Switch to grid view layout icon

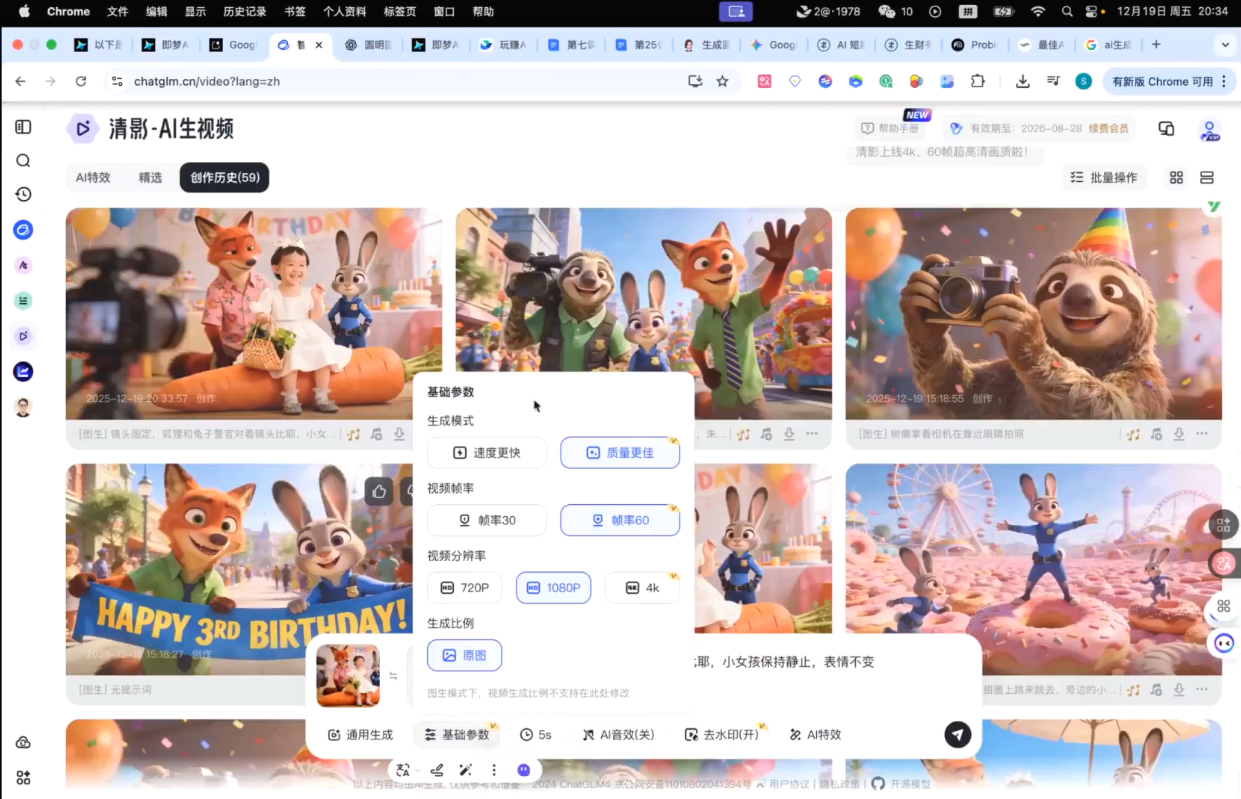coord(1176,177)
